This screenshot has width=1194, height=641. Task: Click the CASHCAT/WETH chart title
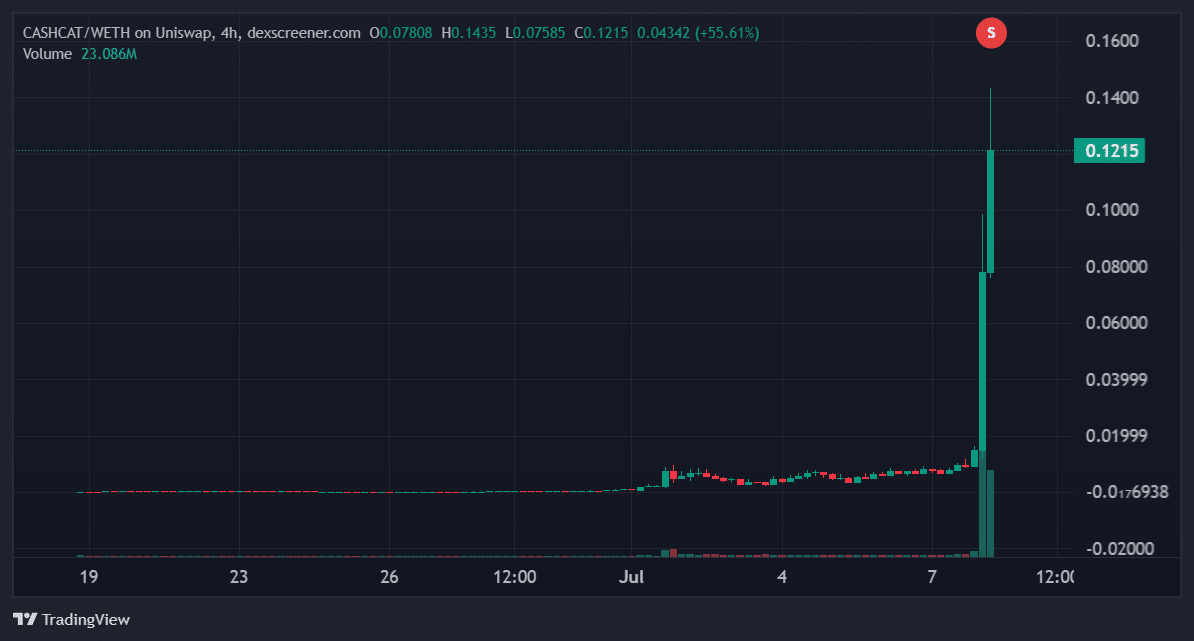[x=192, y=33]
